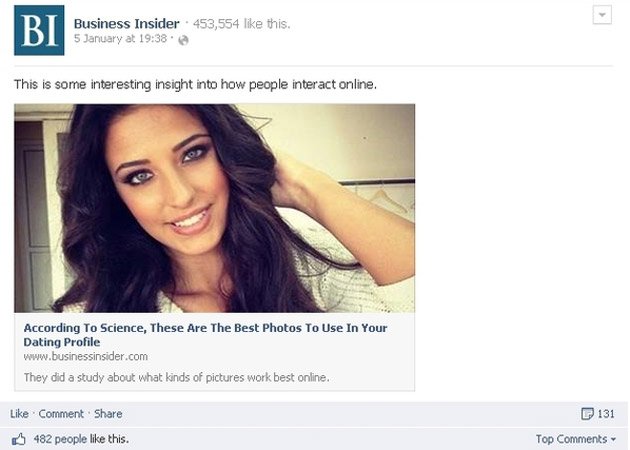
Task: Click the thumbs-up likes icon
Action: point(18,439)
